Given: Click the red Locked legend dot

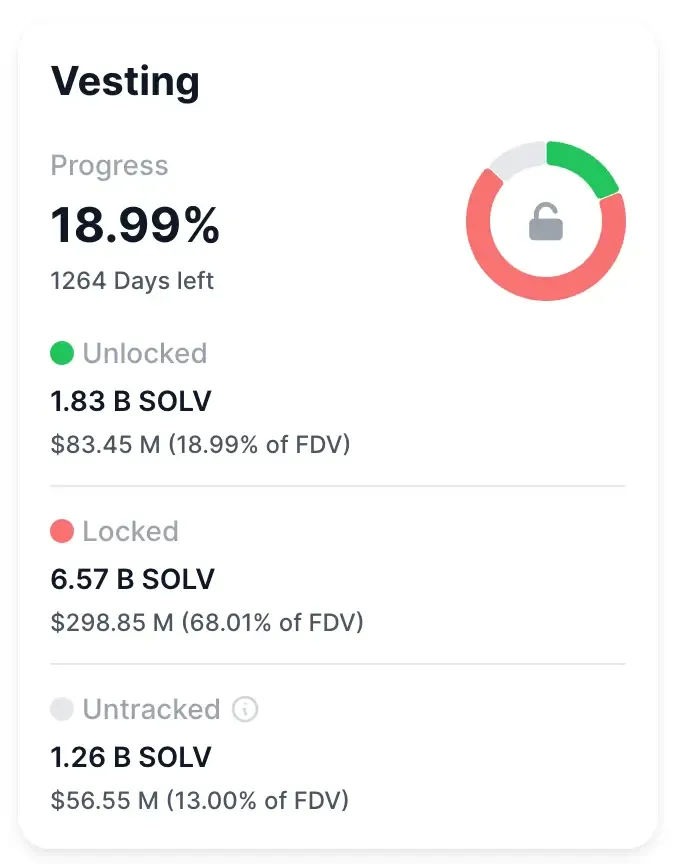Looking at the screenshot, I should point(62,531).
